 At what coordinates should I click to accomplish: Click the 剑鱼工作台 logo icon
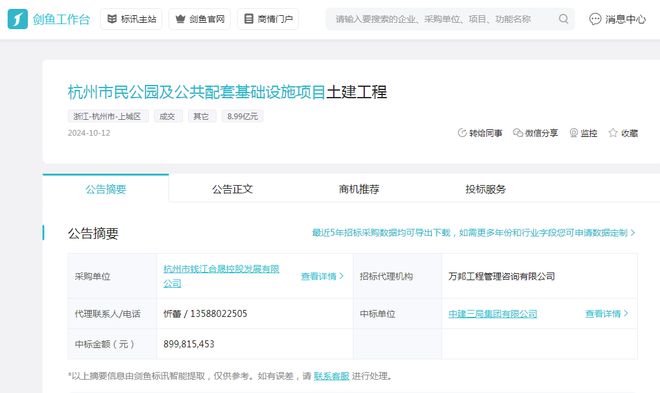(18, 19)
